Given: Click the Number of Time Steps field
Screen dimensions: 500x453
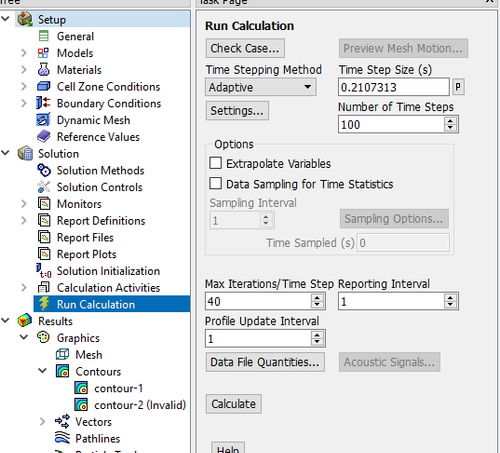Looking at the screenshot, I should pos(391,124).
